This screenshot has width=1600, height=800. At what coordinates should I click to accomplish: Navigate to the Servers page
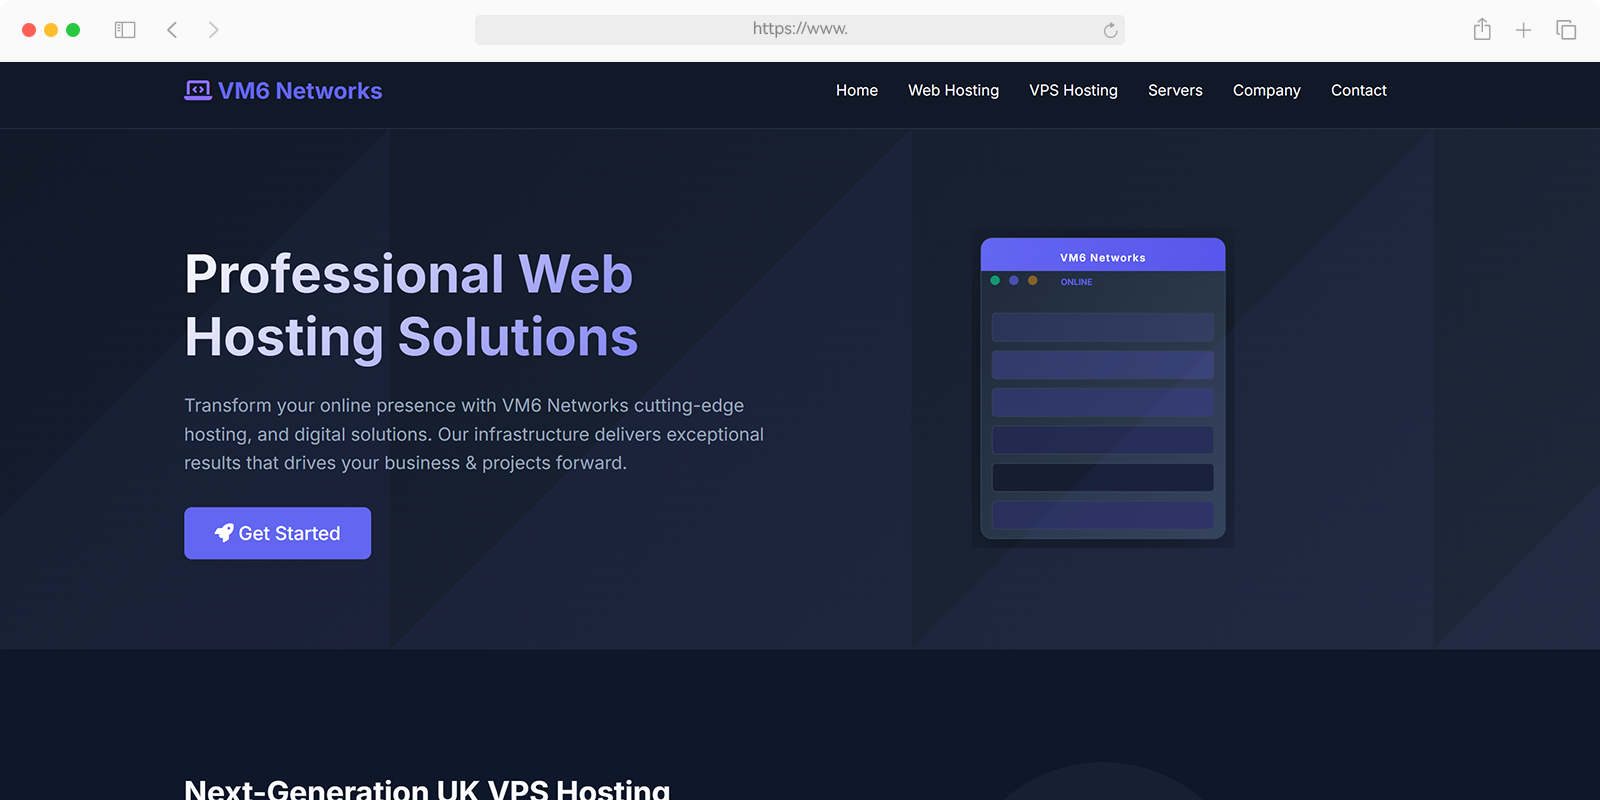tap(1175, 90)
